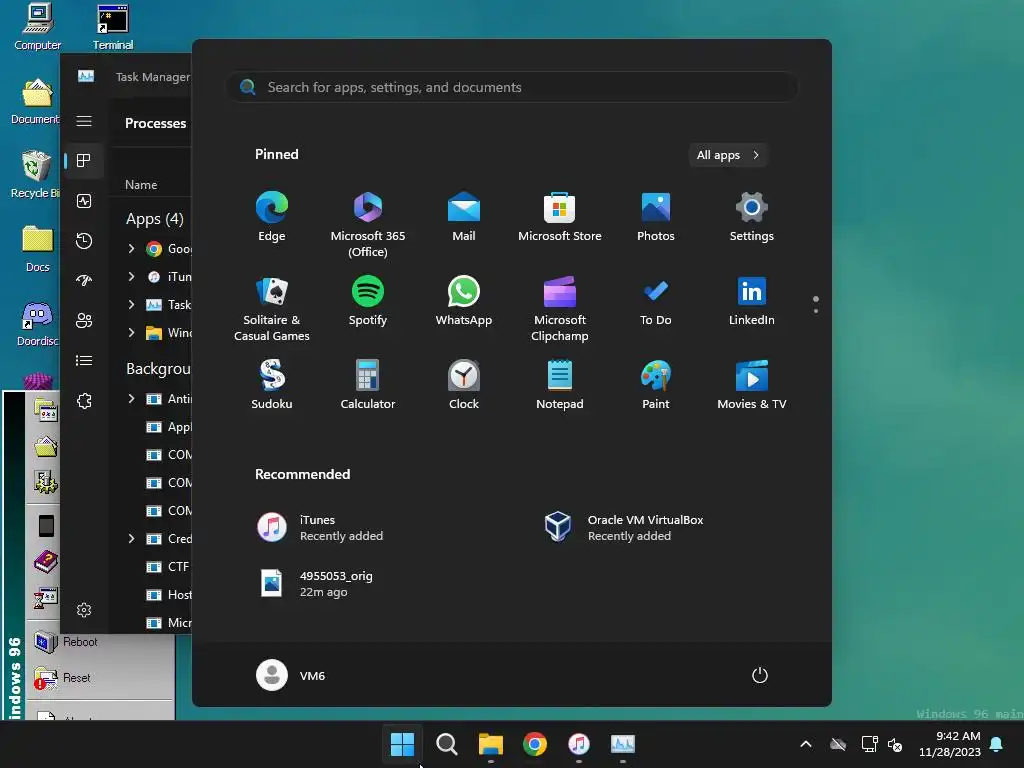Select the Docs folder on desktop
1024x768 pixels.
coord(37,248)
